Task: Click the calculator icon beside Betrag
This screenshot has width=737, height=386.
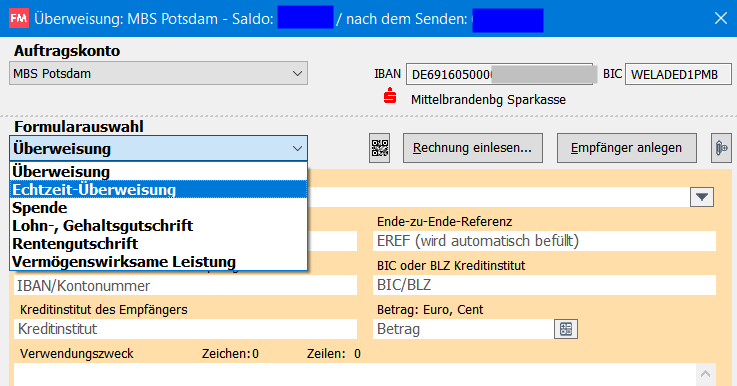Action: tap(566, 329)
